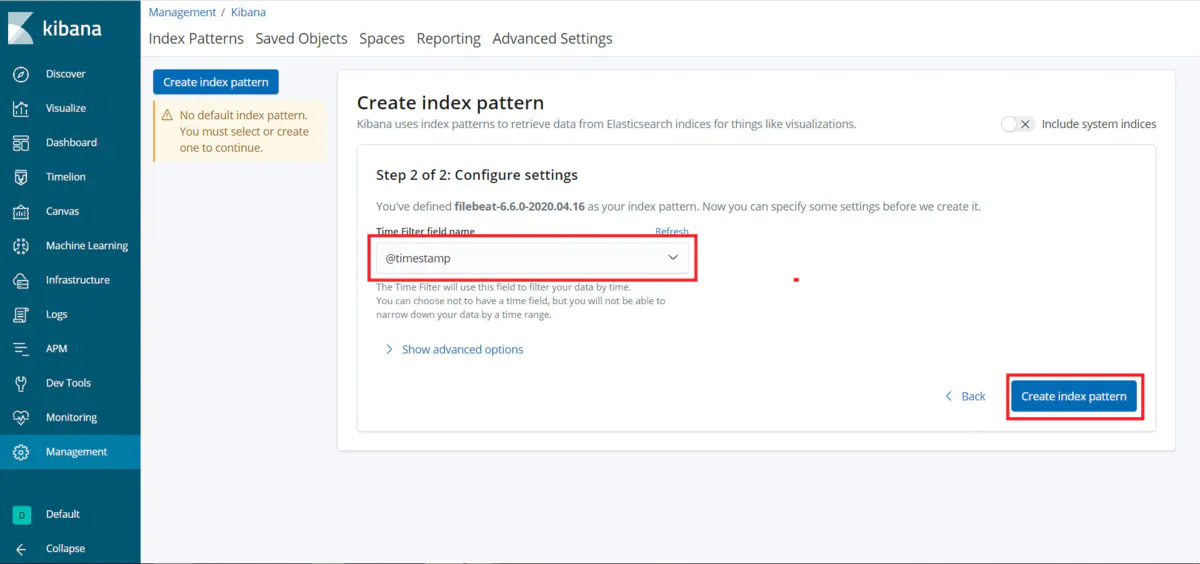The height and width of the screenshot is (564, 1200).
Task: Open Logs icon in sidebar
Action: coord(21,314)
